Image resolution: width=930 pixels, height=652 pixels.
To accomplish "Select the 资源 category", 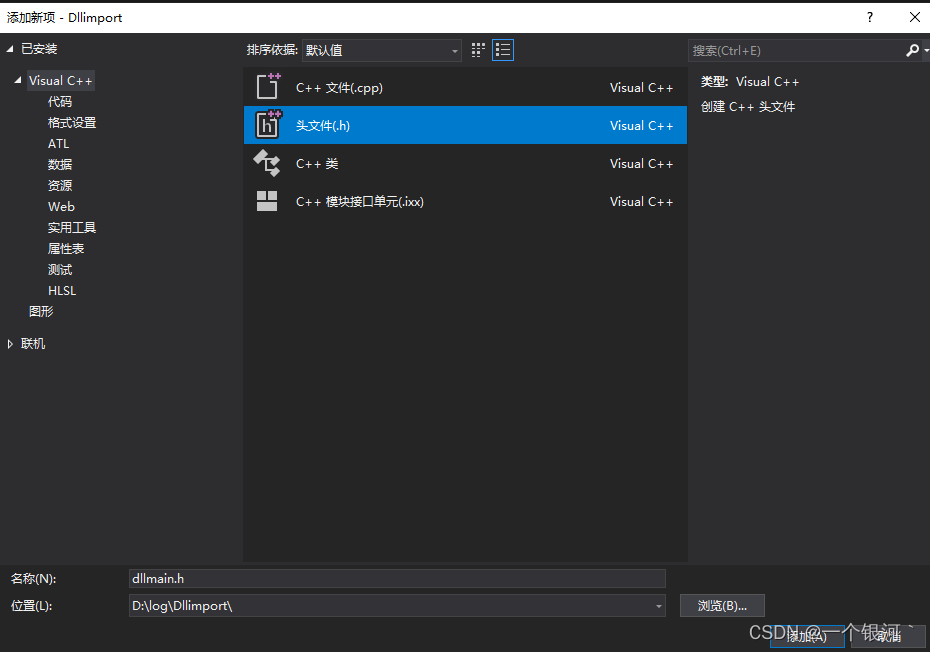I will (60, 186).
